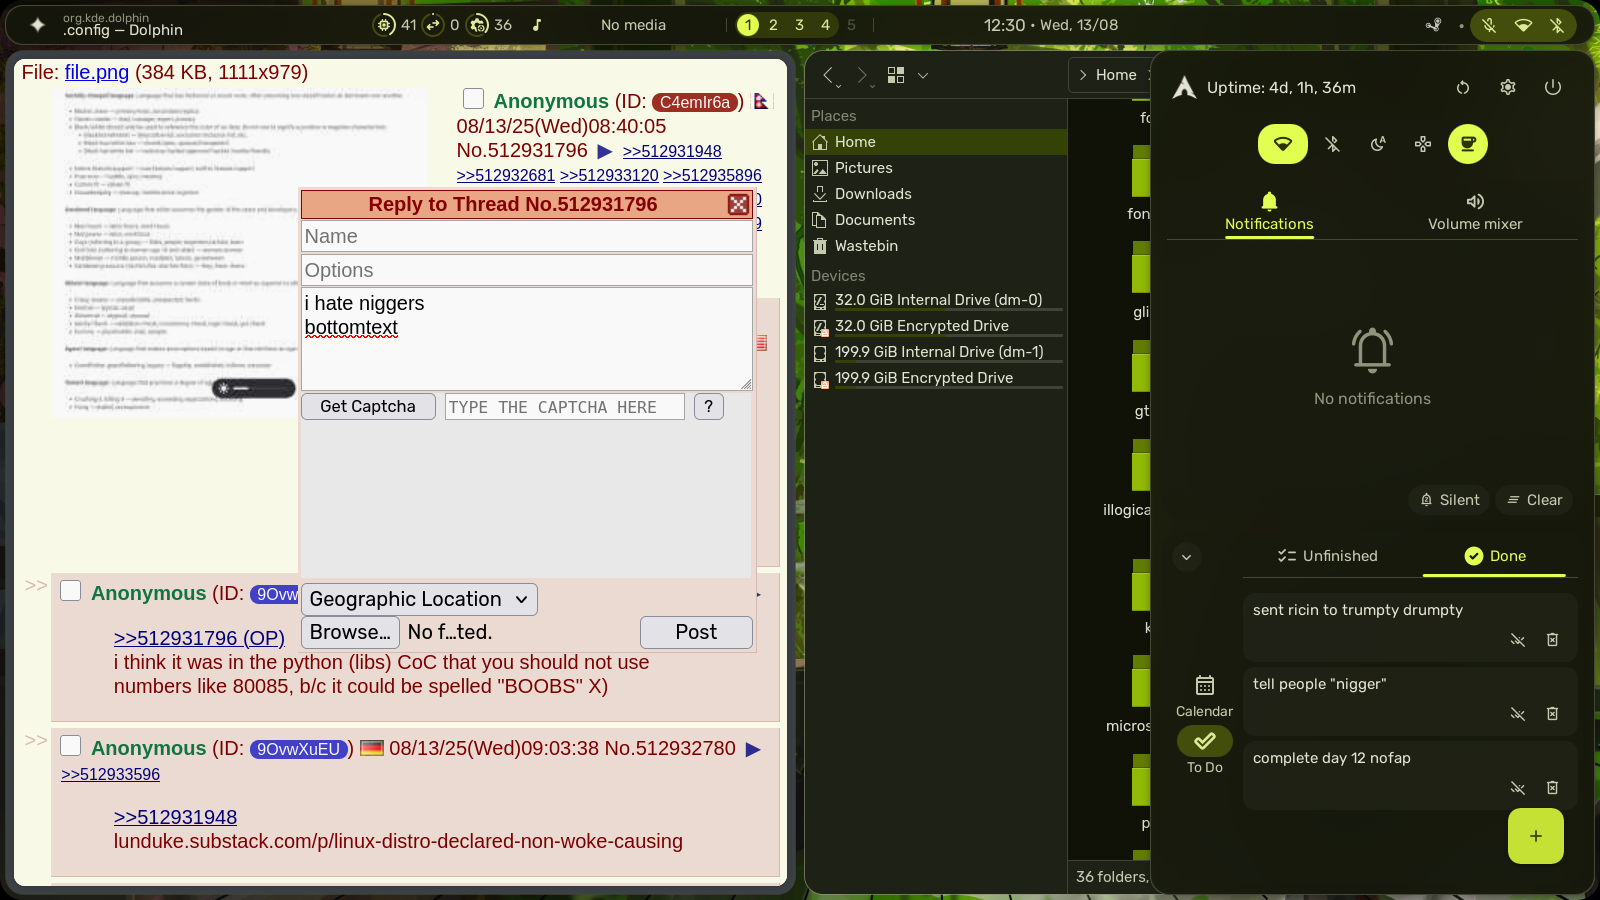
Task: Open the Wi-Fi tray icon in top bar
Action: coord(1523,25)
